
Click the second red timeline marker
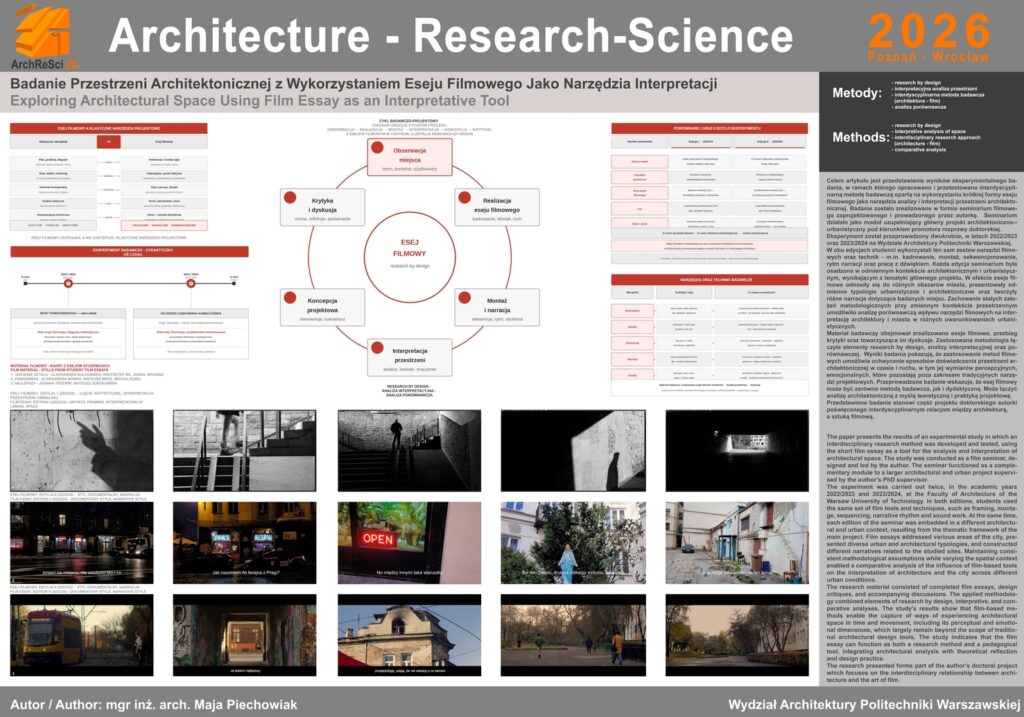coord(191,282)
